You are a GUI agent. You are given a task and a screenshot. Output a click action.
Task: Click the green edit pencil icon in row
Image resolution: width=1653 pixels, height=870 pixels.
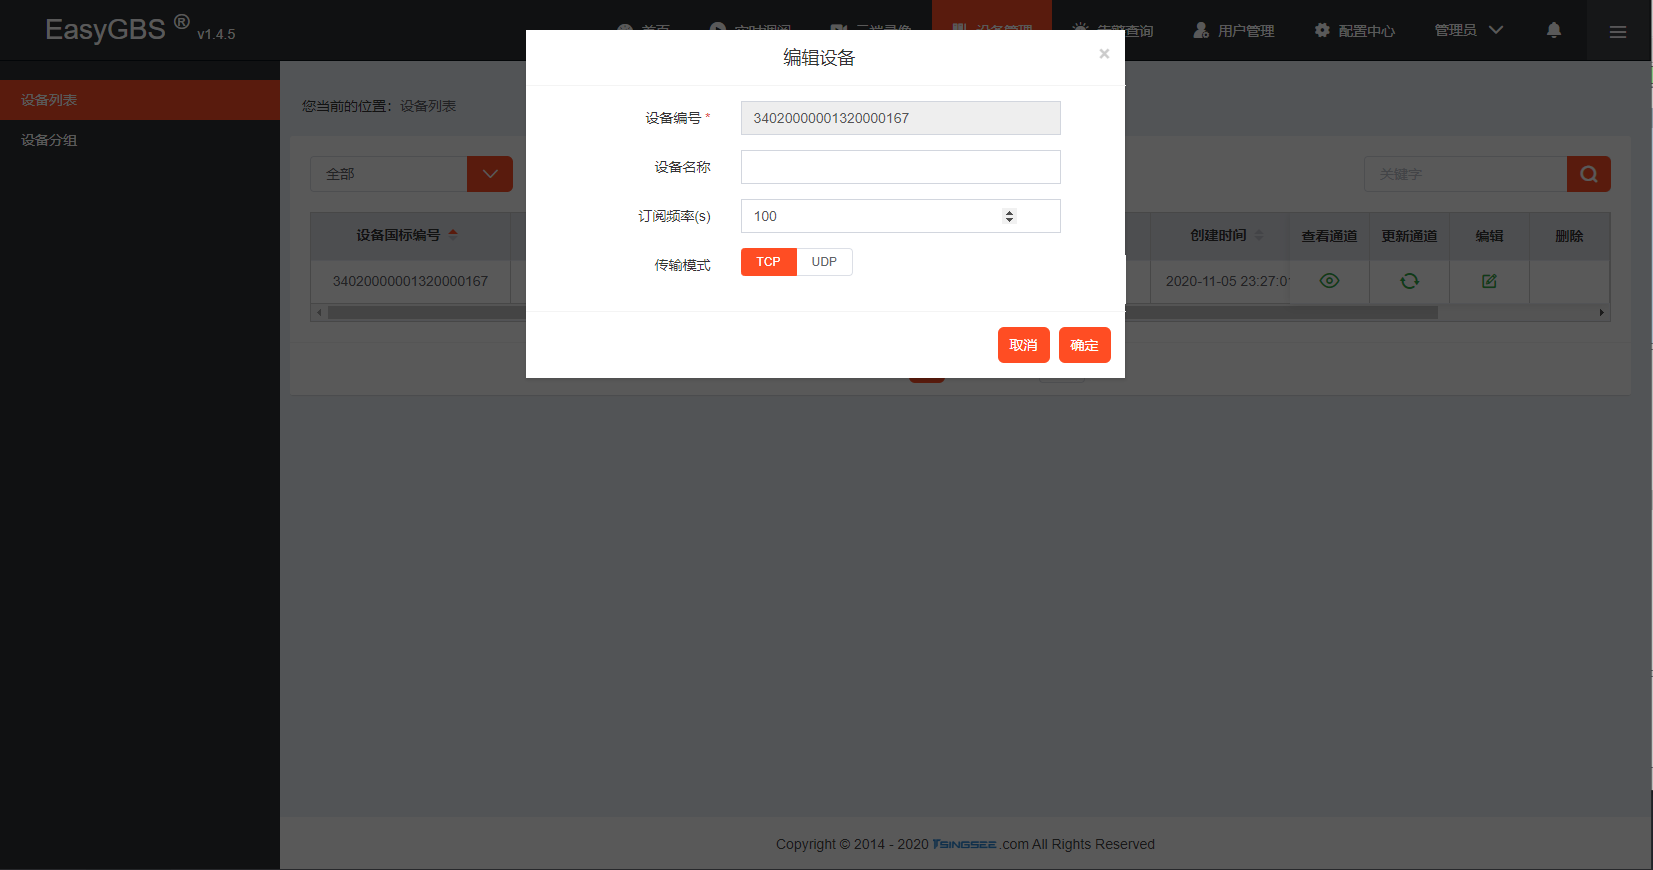point(1489,281)
